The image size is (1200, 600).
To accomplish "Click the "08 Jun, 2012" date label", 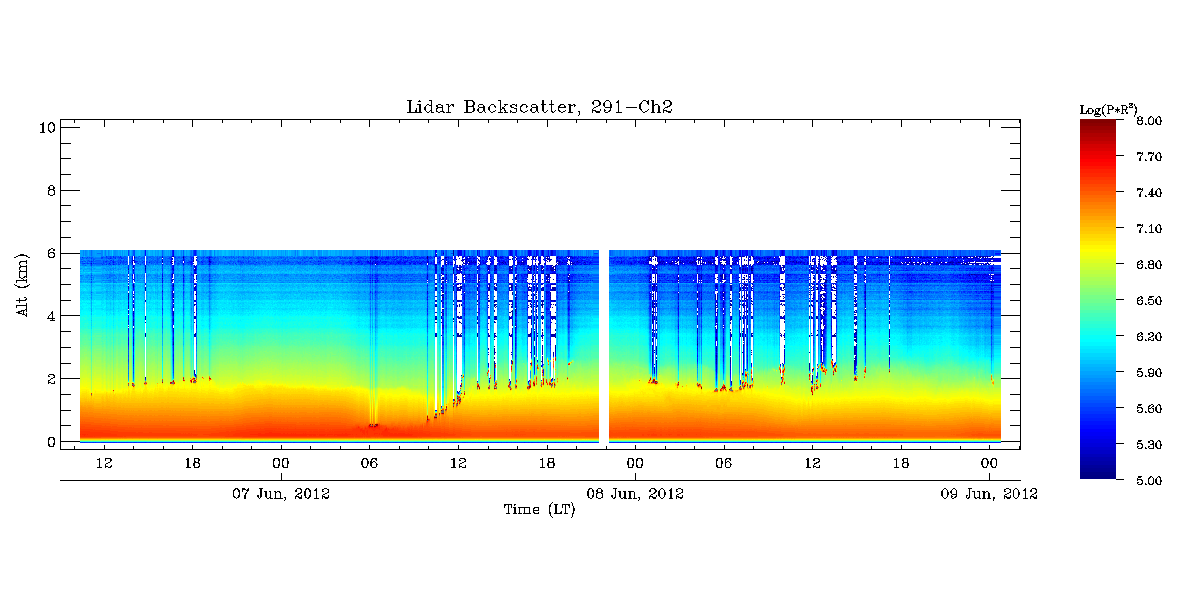I will coord(635,494).
